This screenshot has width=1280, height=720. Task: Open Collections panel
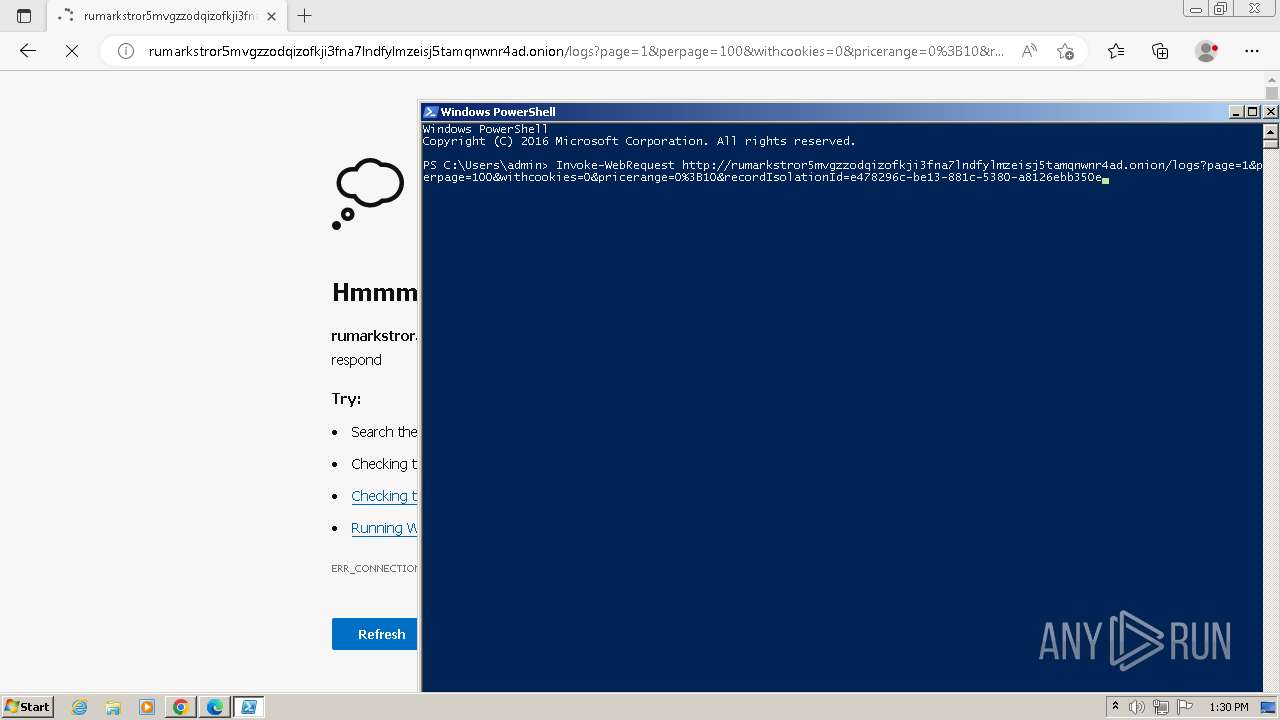point(1160,51)
